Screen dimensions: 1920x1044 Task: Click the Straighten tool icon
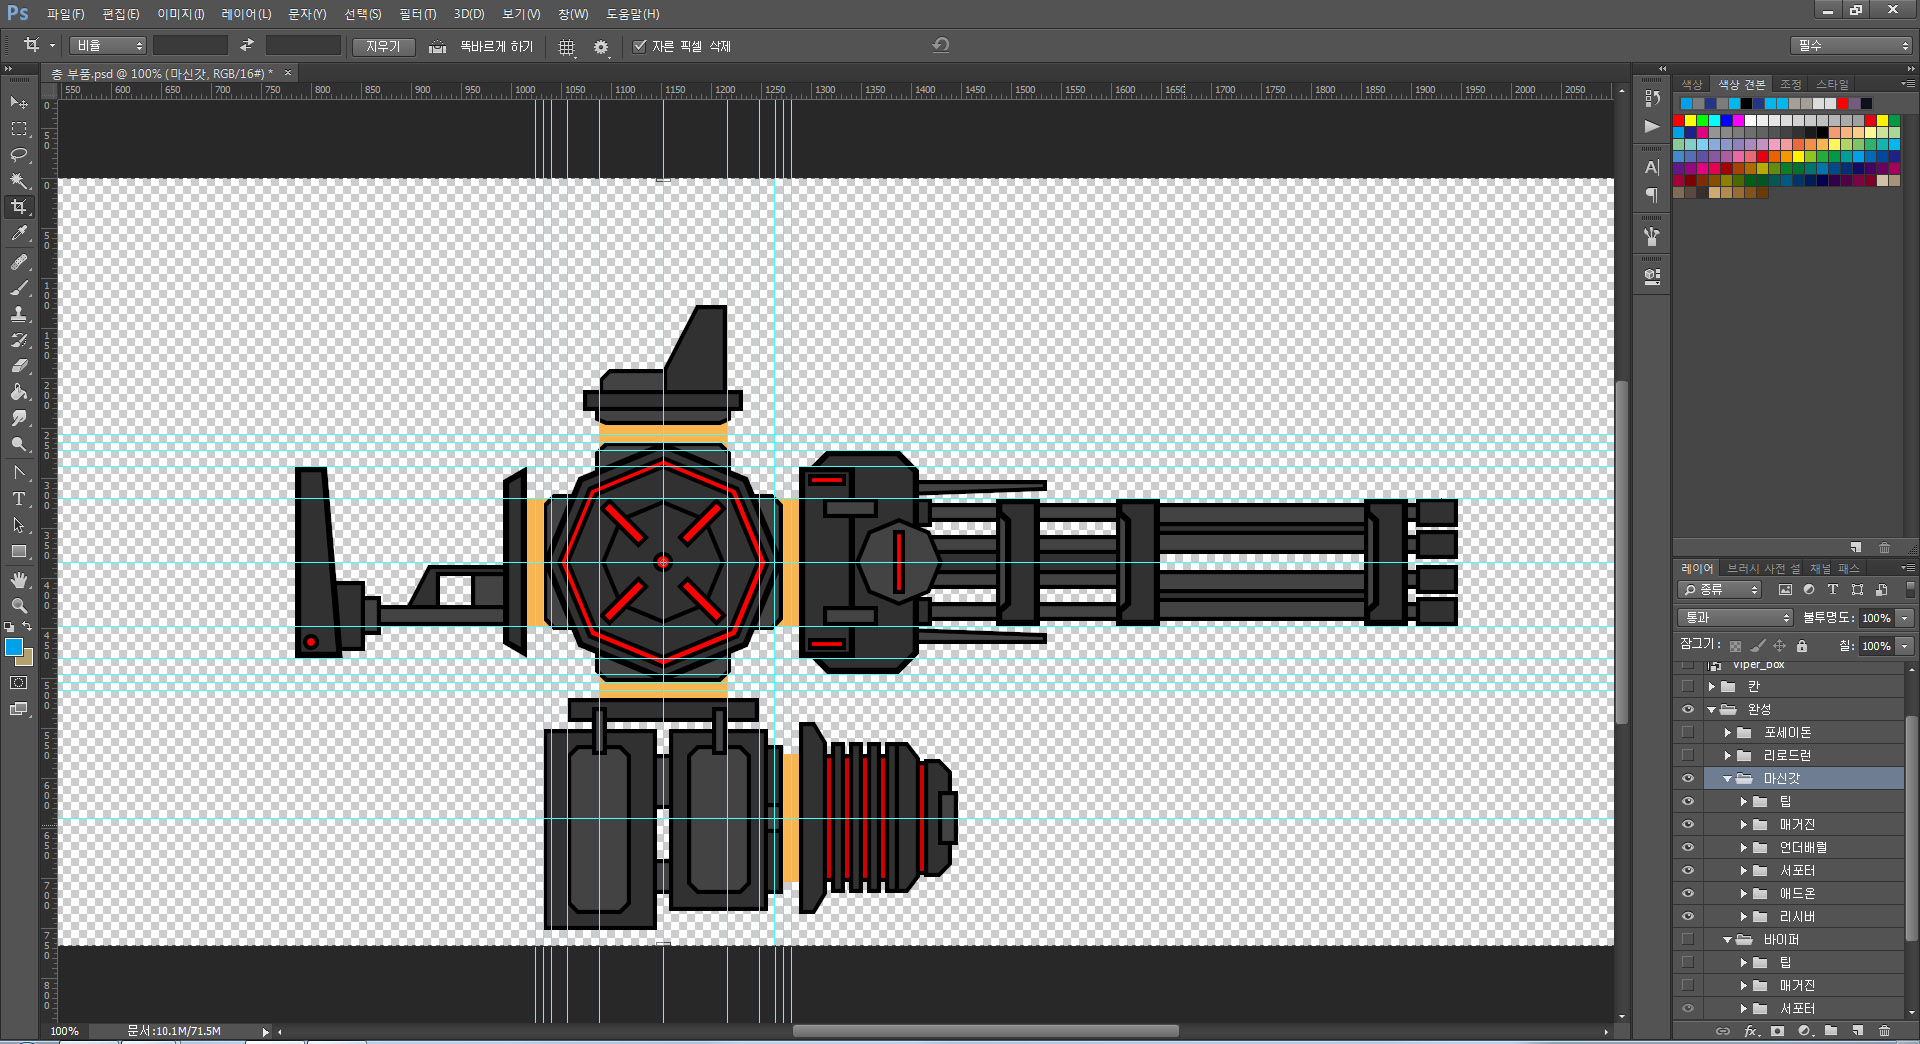tap(437, 47)
